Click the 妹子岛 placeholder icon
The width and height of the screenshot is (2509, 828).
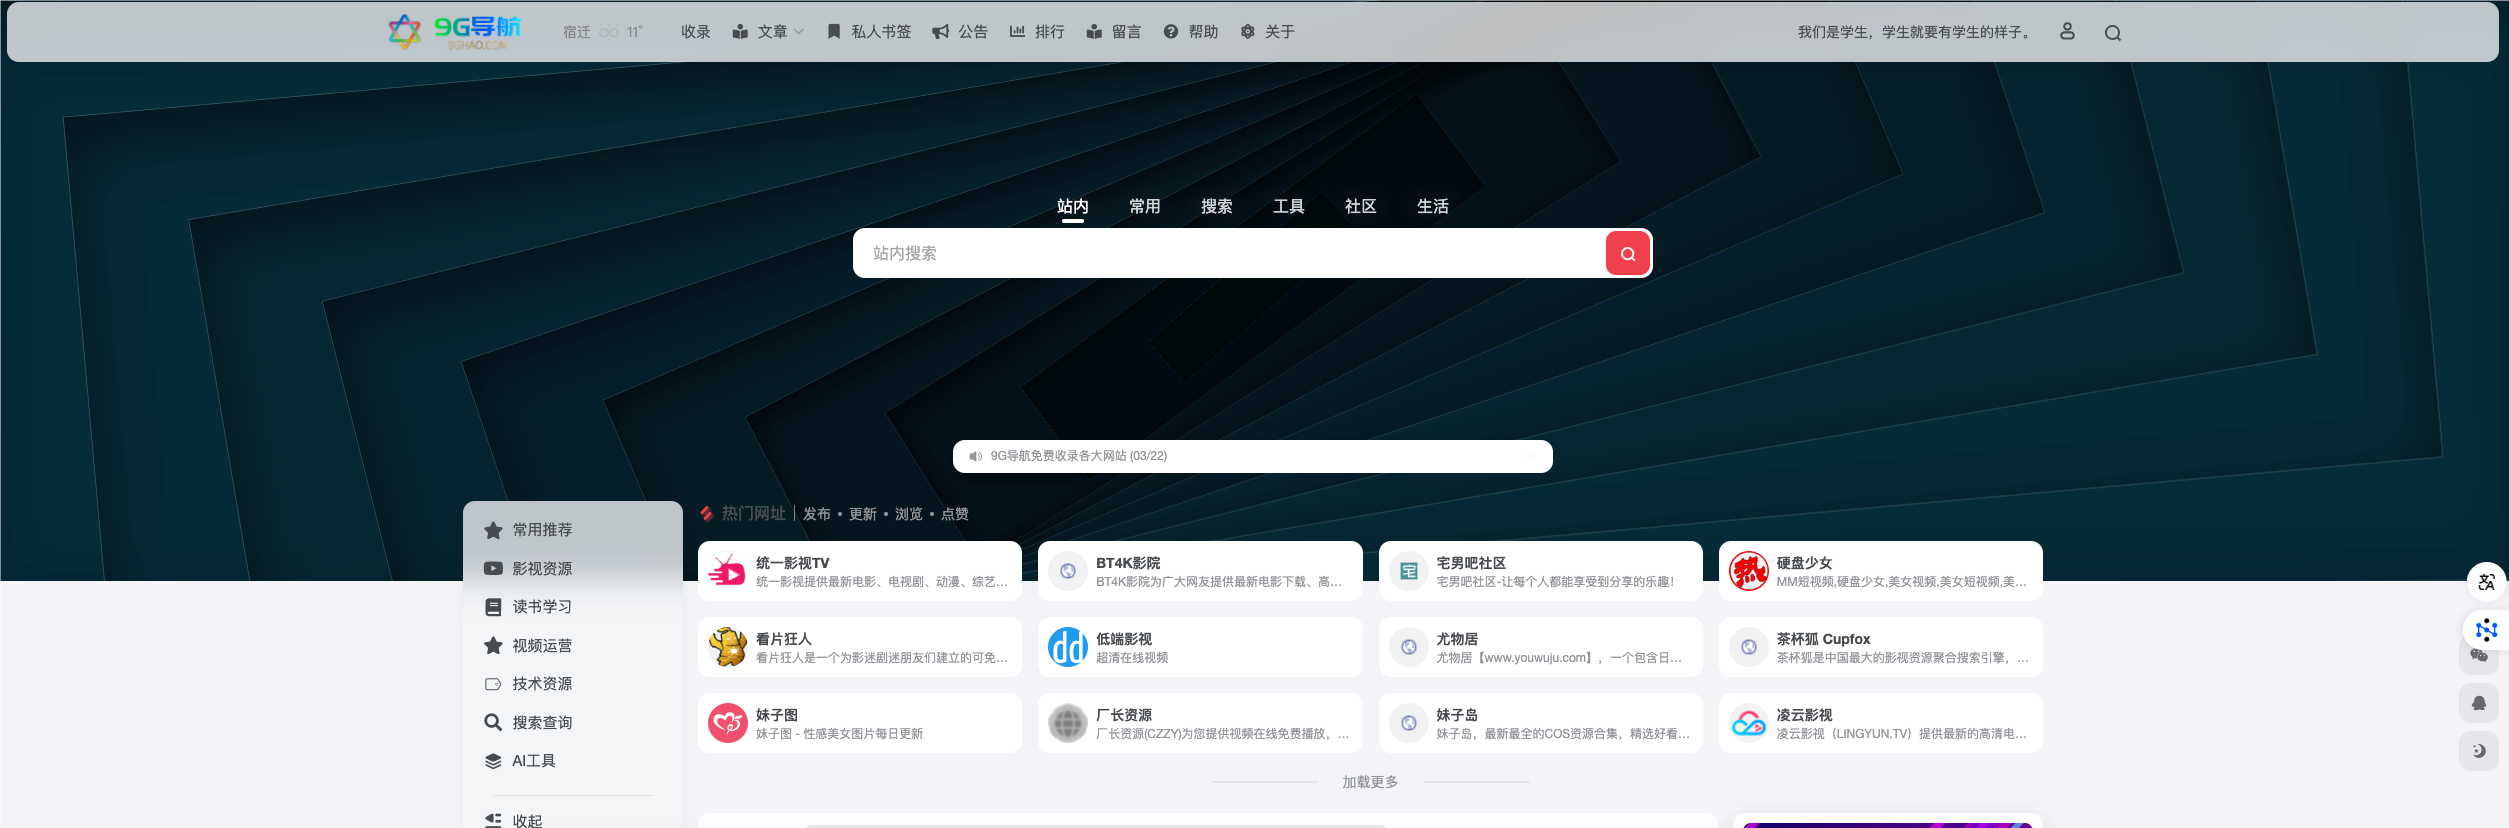1409,723
